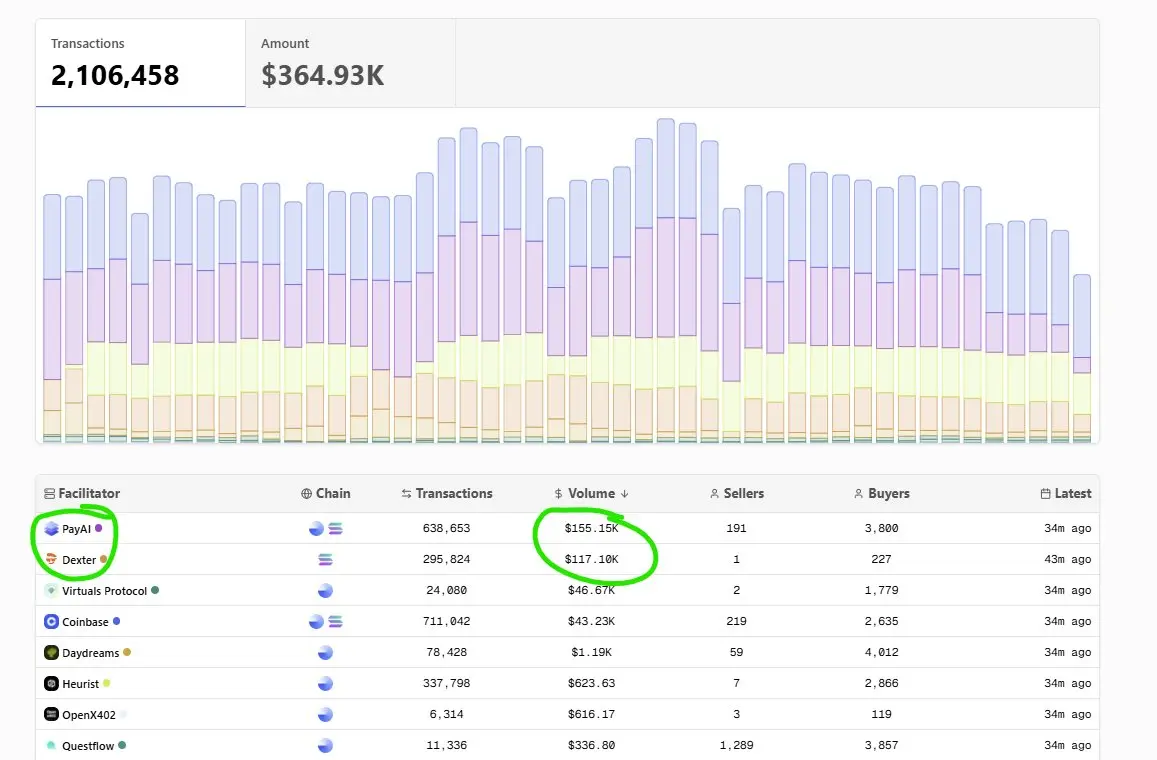Viewport: 1157px width, 760px height.
Task: Click the Dexter facilitator logo icon
Action: (51, 560)
